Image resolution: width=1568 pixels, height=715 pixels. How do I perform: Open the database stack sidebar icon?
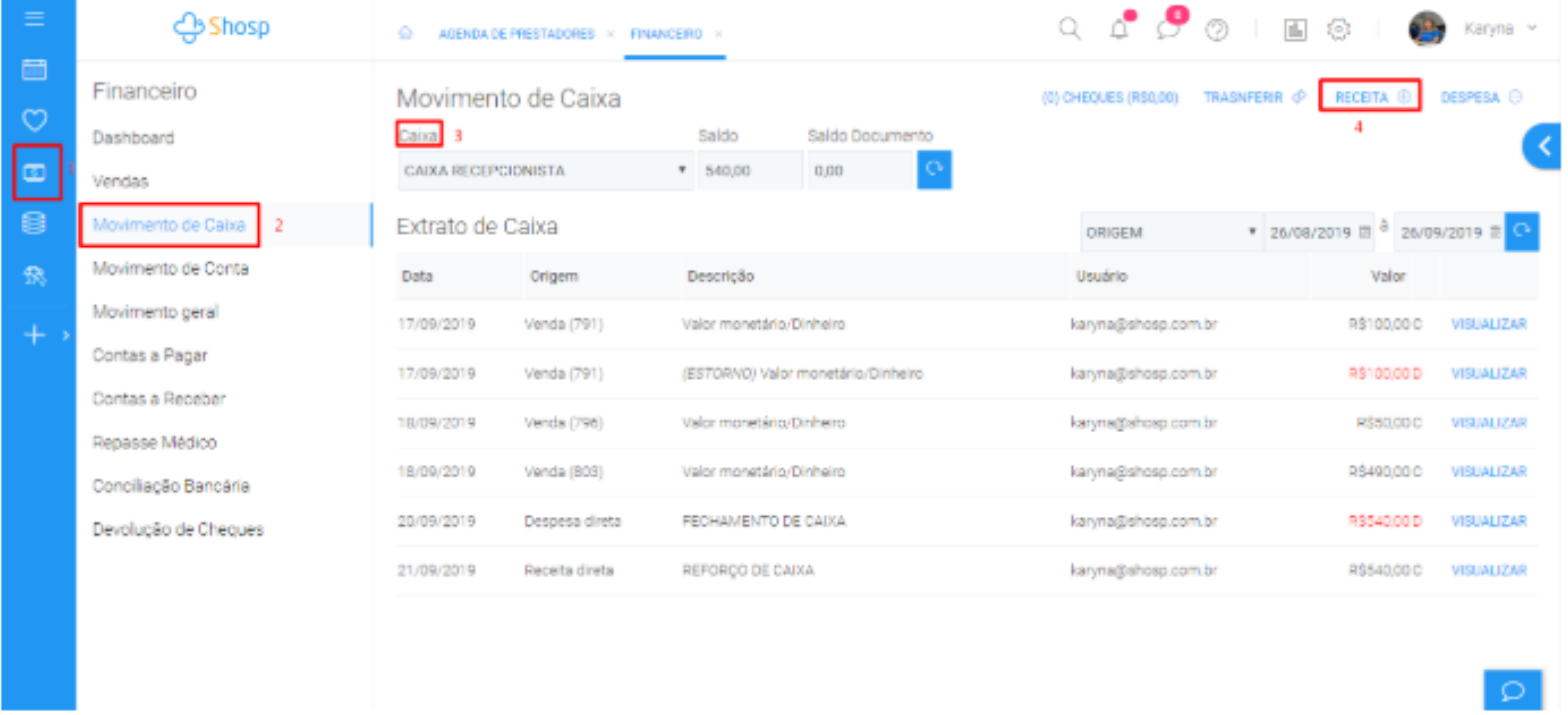tap(35, 224)
